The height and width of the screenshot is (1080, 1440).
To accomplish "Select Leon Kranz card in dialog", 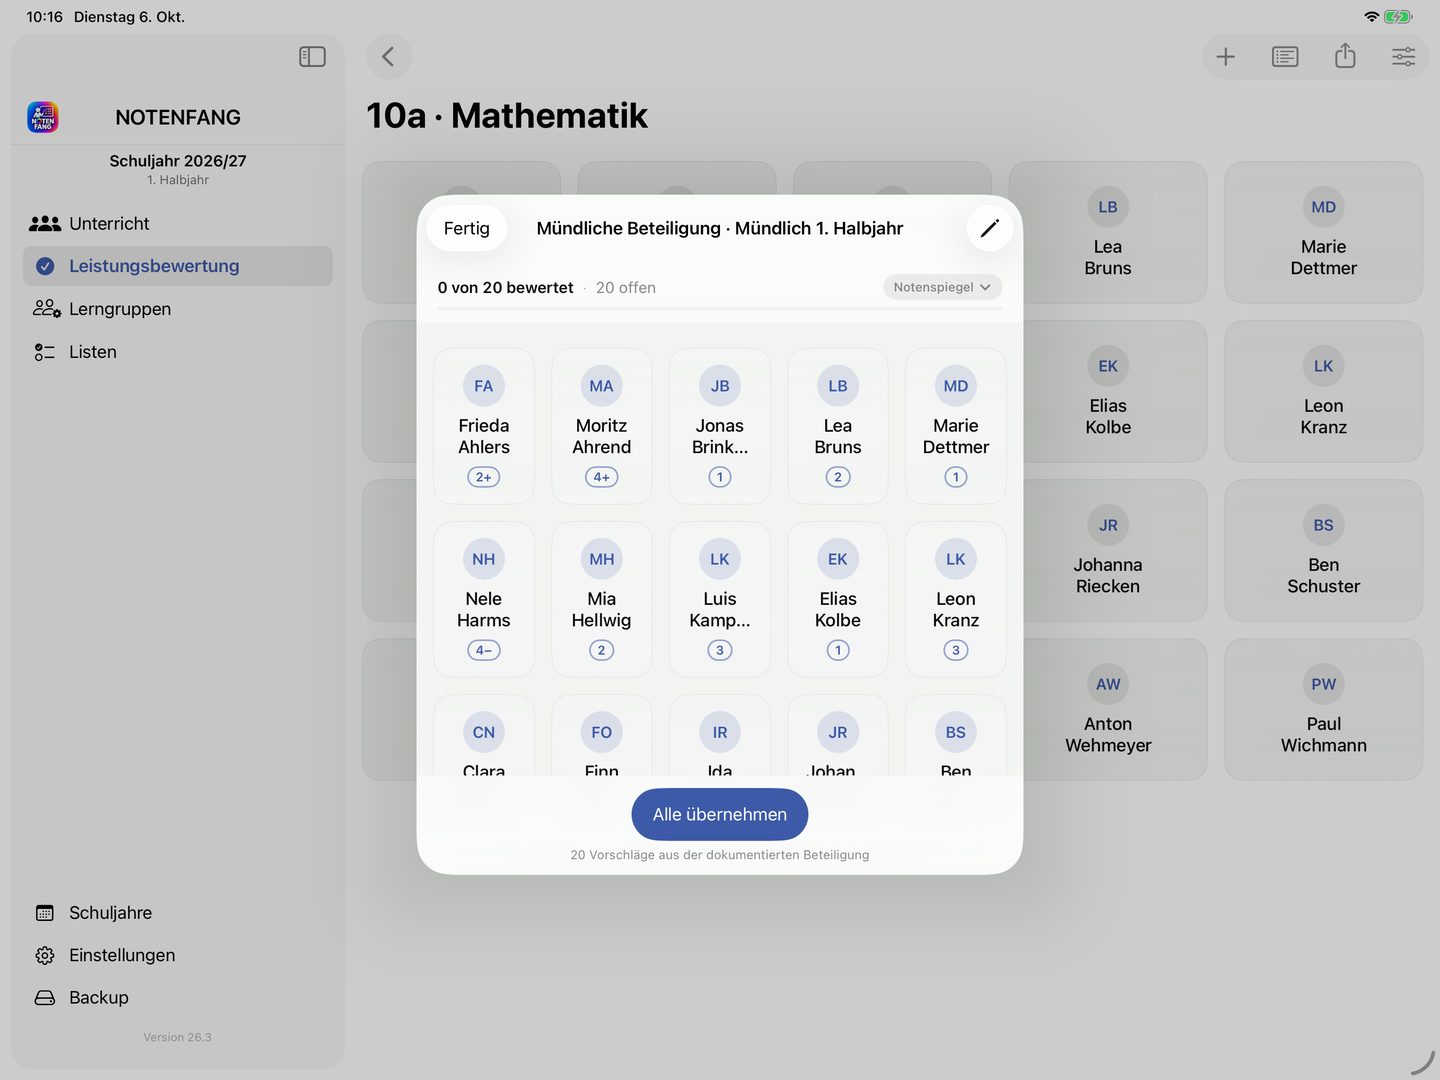I will click(x=956, y=599).
